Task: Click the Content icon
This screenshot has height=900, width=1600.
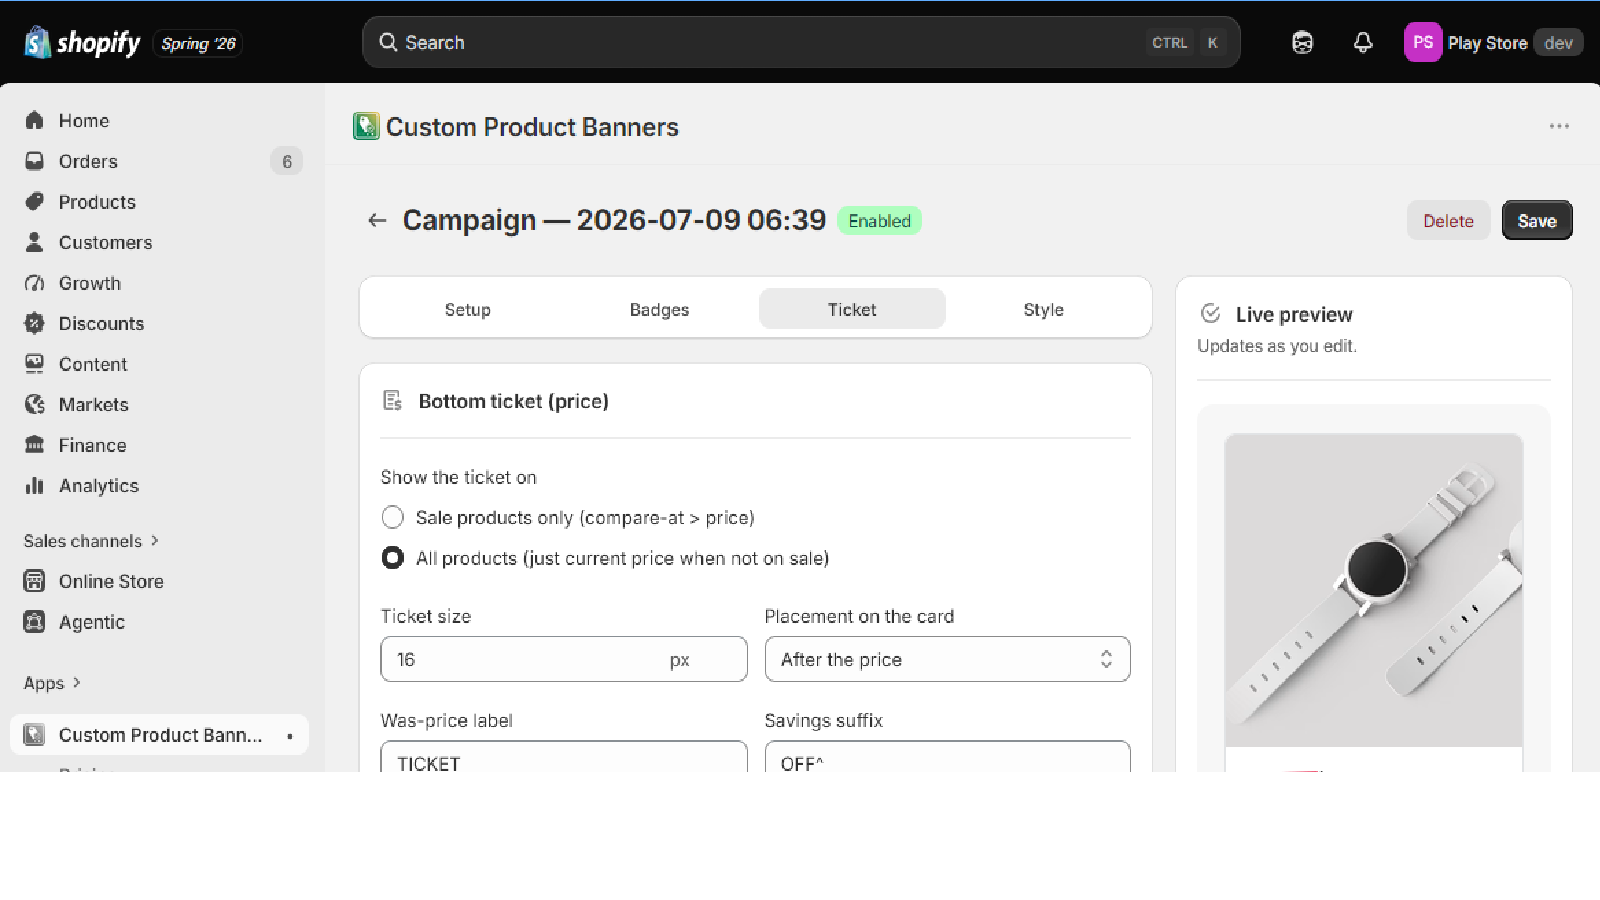Action: click(35, 364)
